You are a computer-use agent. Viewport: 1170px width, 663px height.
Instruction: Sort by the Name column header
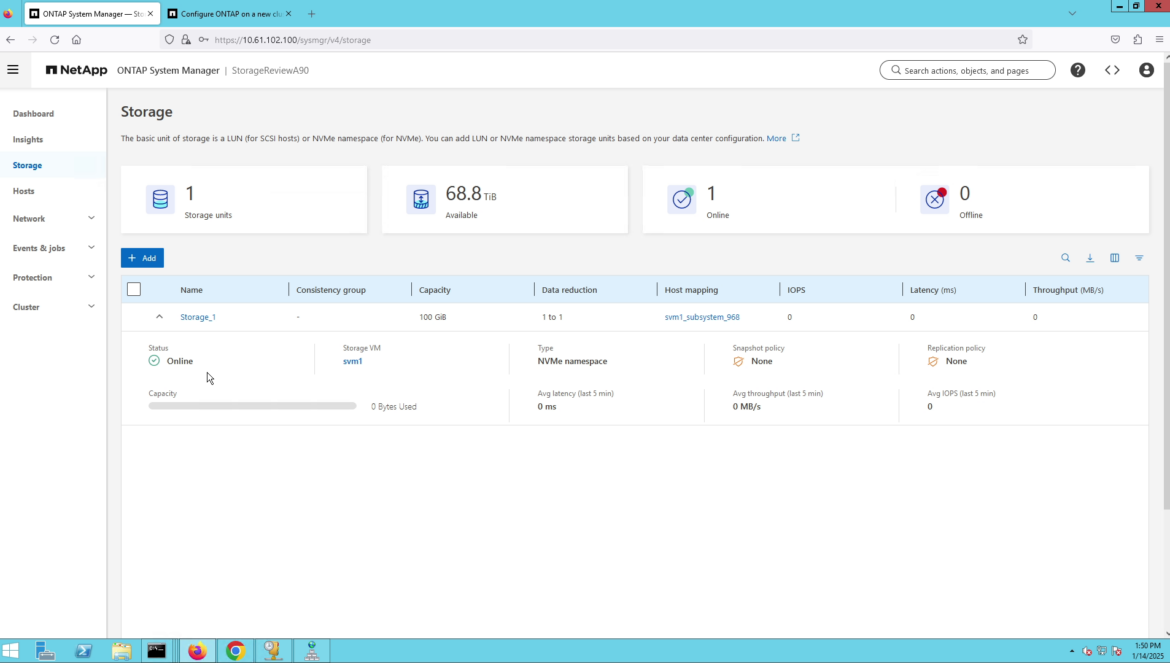click(191, 289)
